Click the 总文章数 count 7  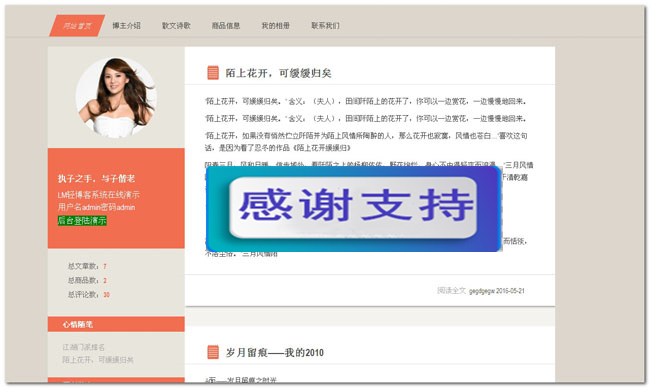(105, 266)
